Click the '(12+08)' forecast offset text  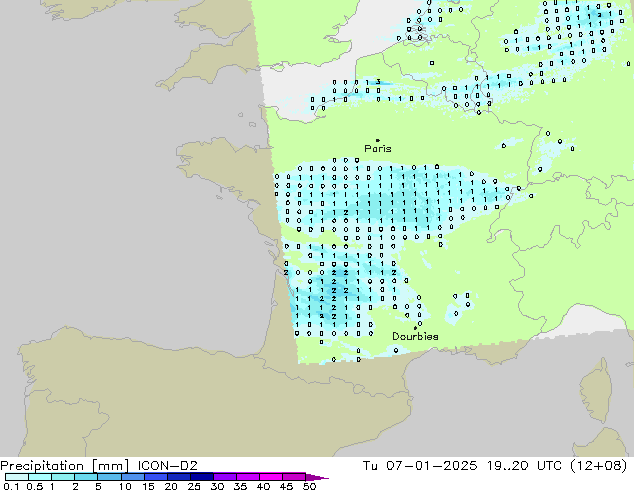tap(598, 466)
